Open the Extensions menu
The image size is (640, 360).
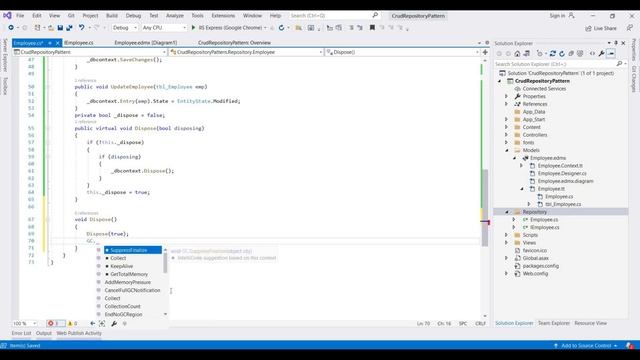(223, 16)
